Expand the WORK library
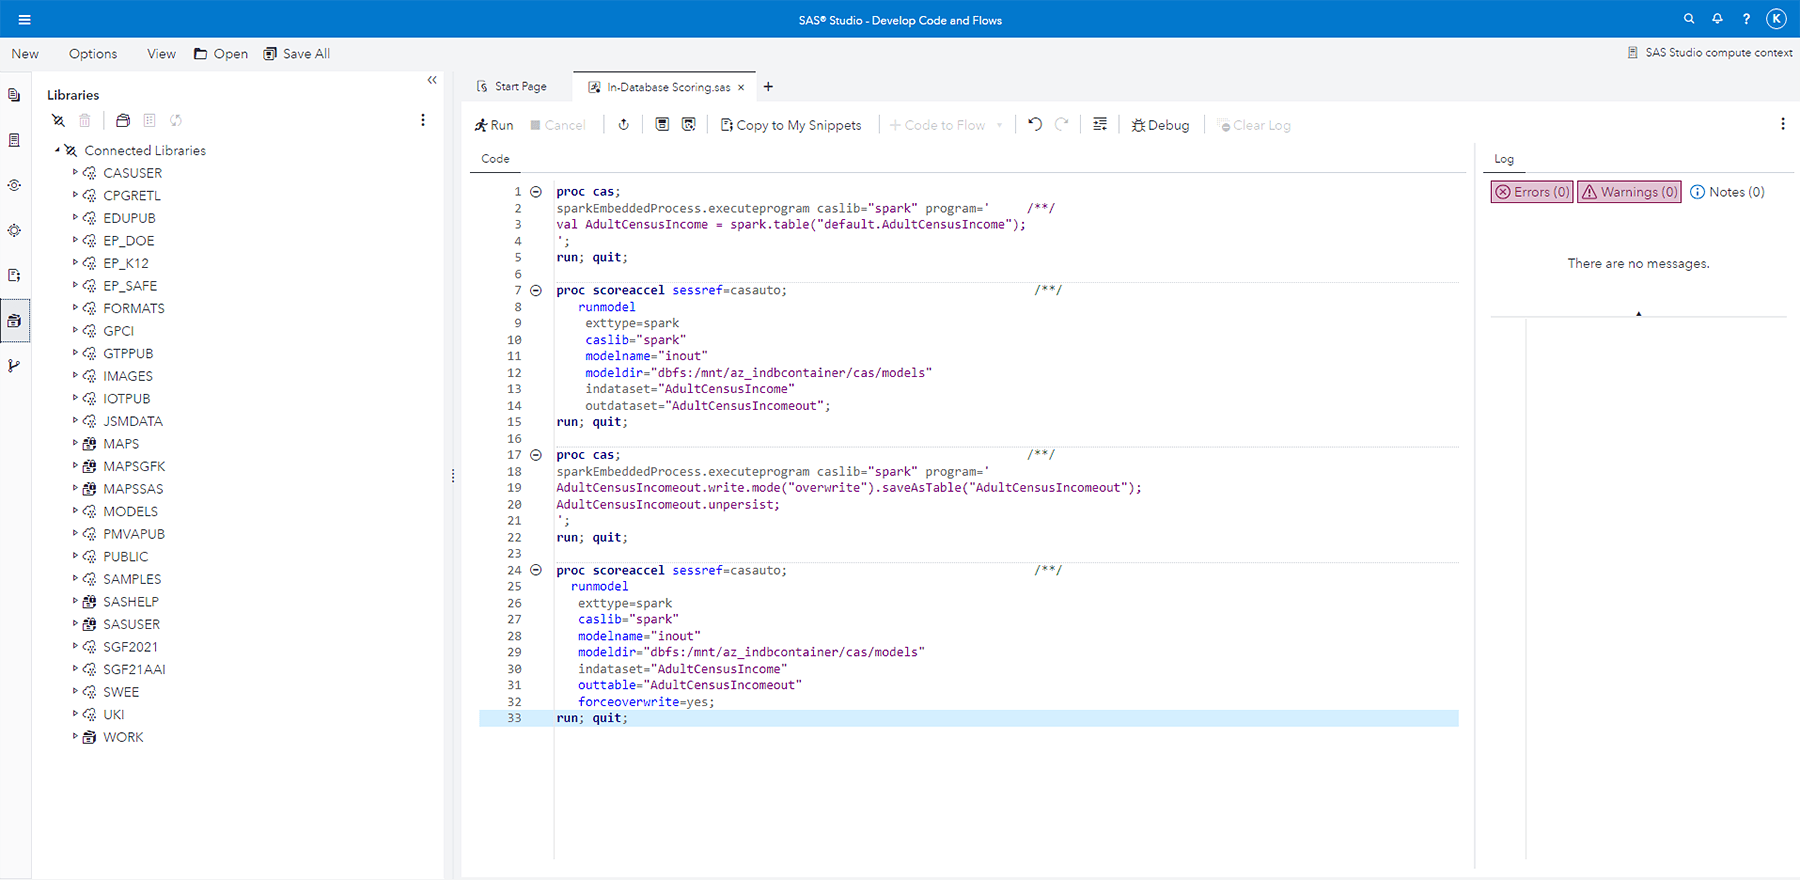 click(x=75, y=736)
